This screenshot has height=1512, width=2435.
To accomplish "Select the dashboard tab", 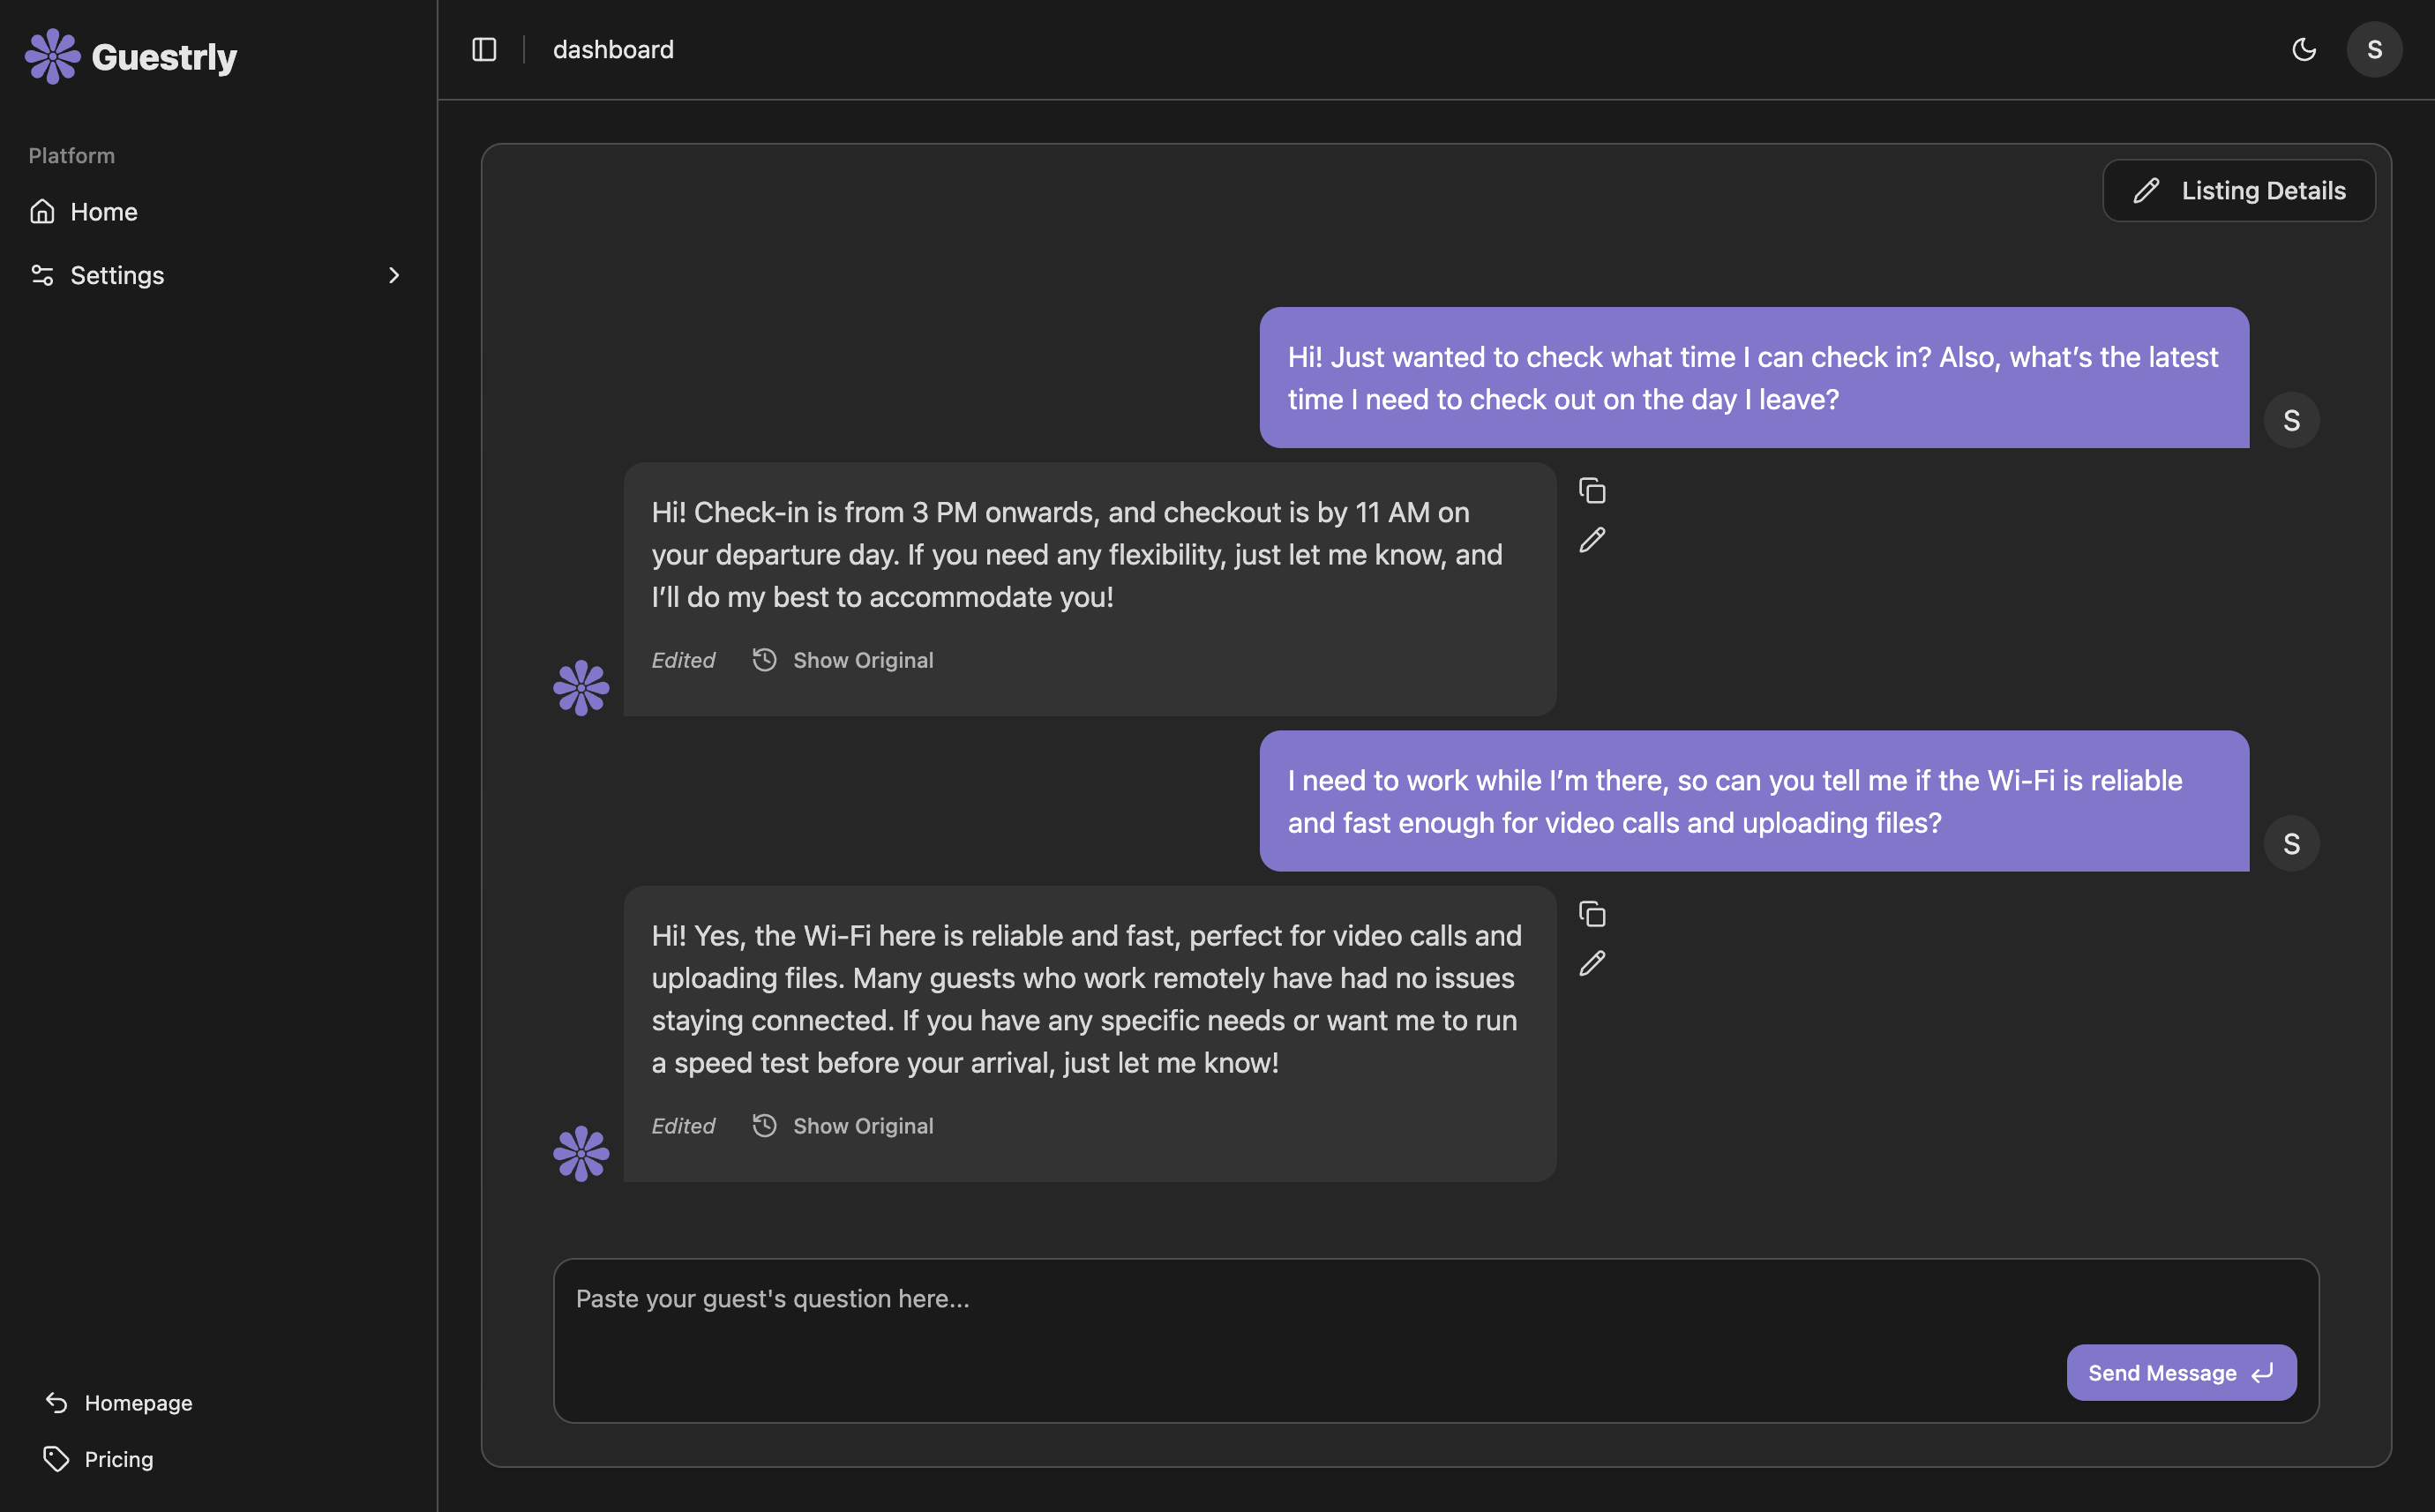I will tap(613, 49).
